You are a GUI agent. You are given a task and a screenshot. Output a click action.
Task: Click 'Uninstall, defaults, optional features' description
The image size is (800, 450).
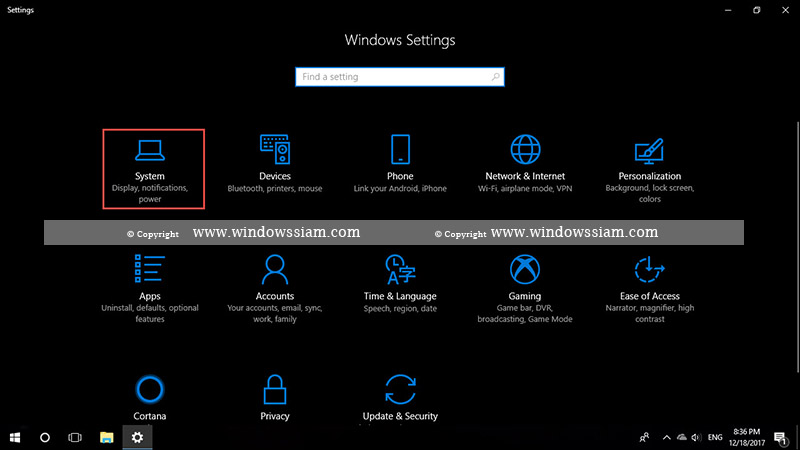[x=149, y=313]
